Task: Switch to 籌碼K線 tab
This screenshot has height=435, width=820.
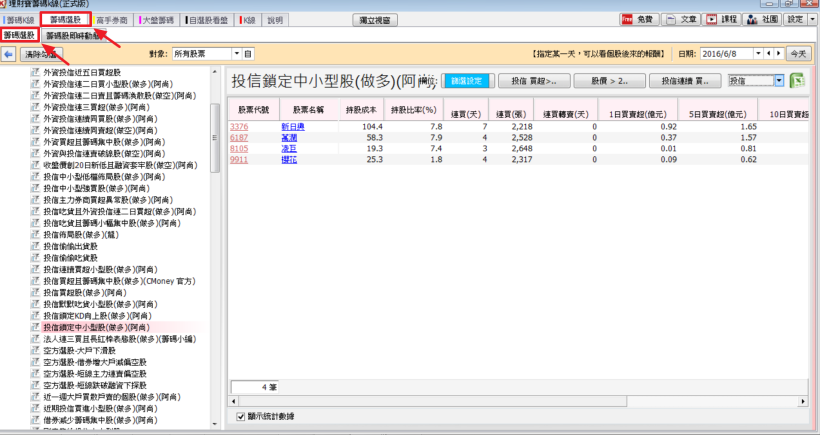Action: tap(19, 20)
